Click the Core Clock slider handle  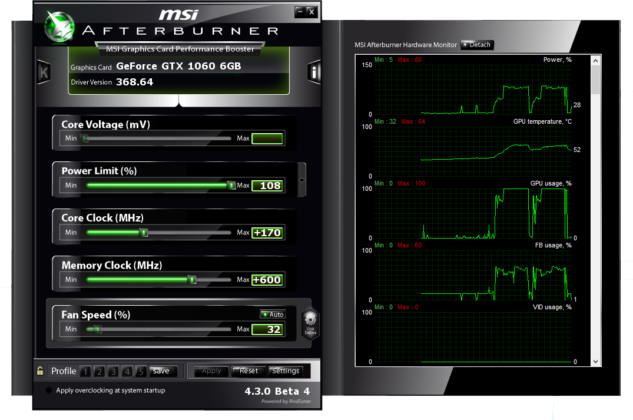144,232
